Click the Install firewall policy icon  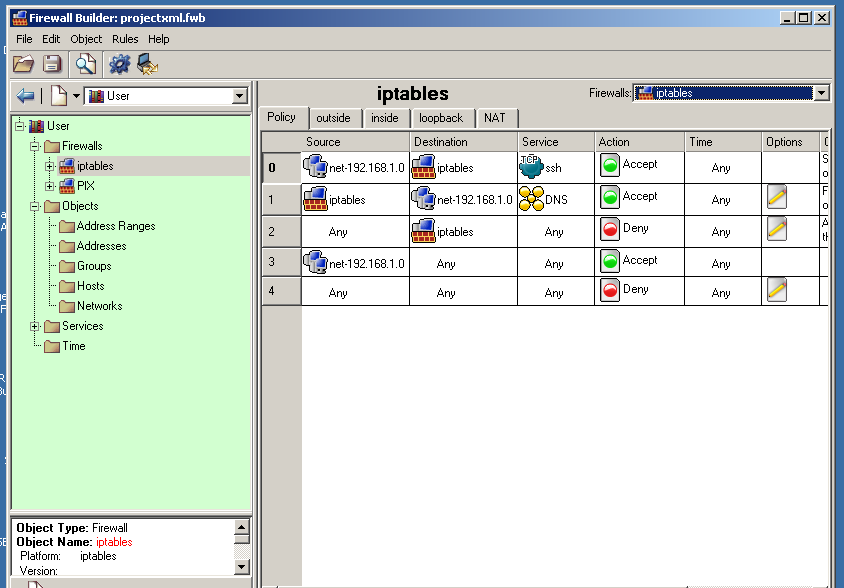pyautogui.click(x=147, y=64)
